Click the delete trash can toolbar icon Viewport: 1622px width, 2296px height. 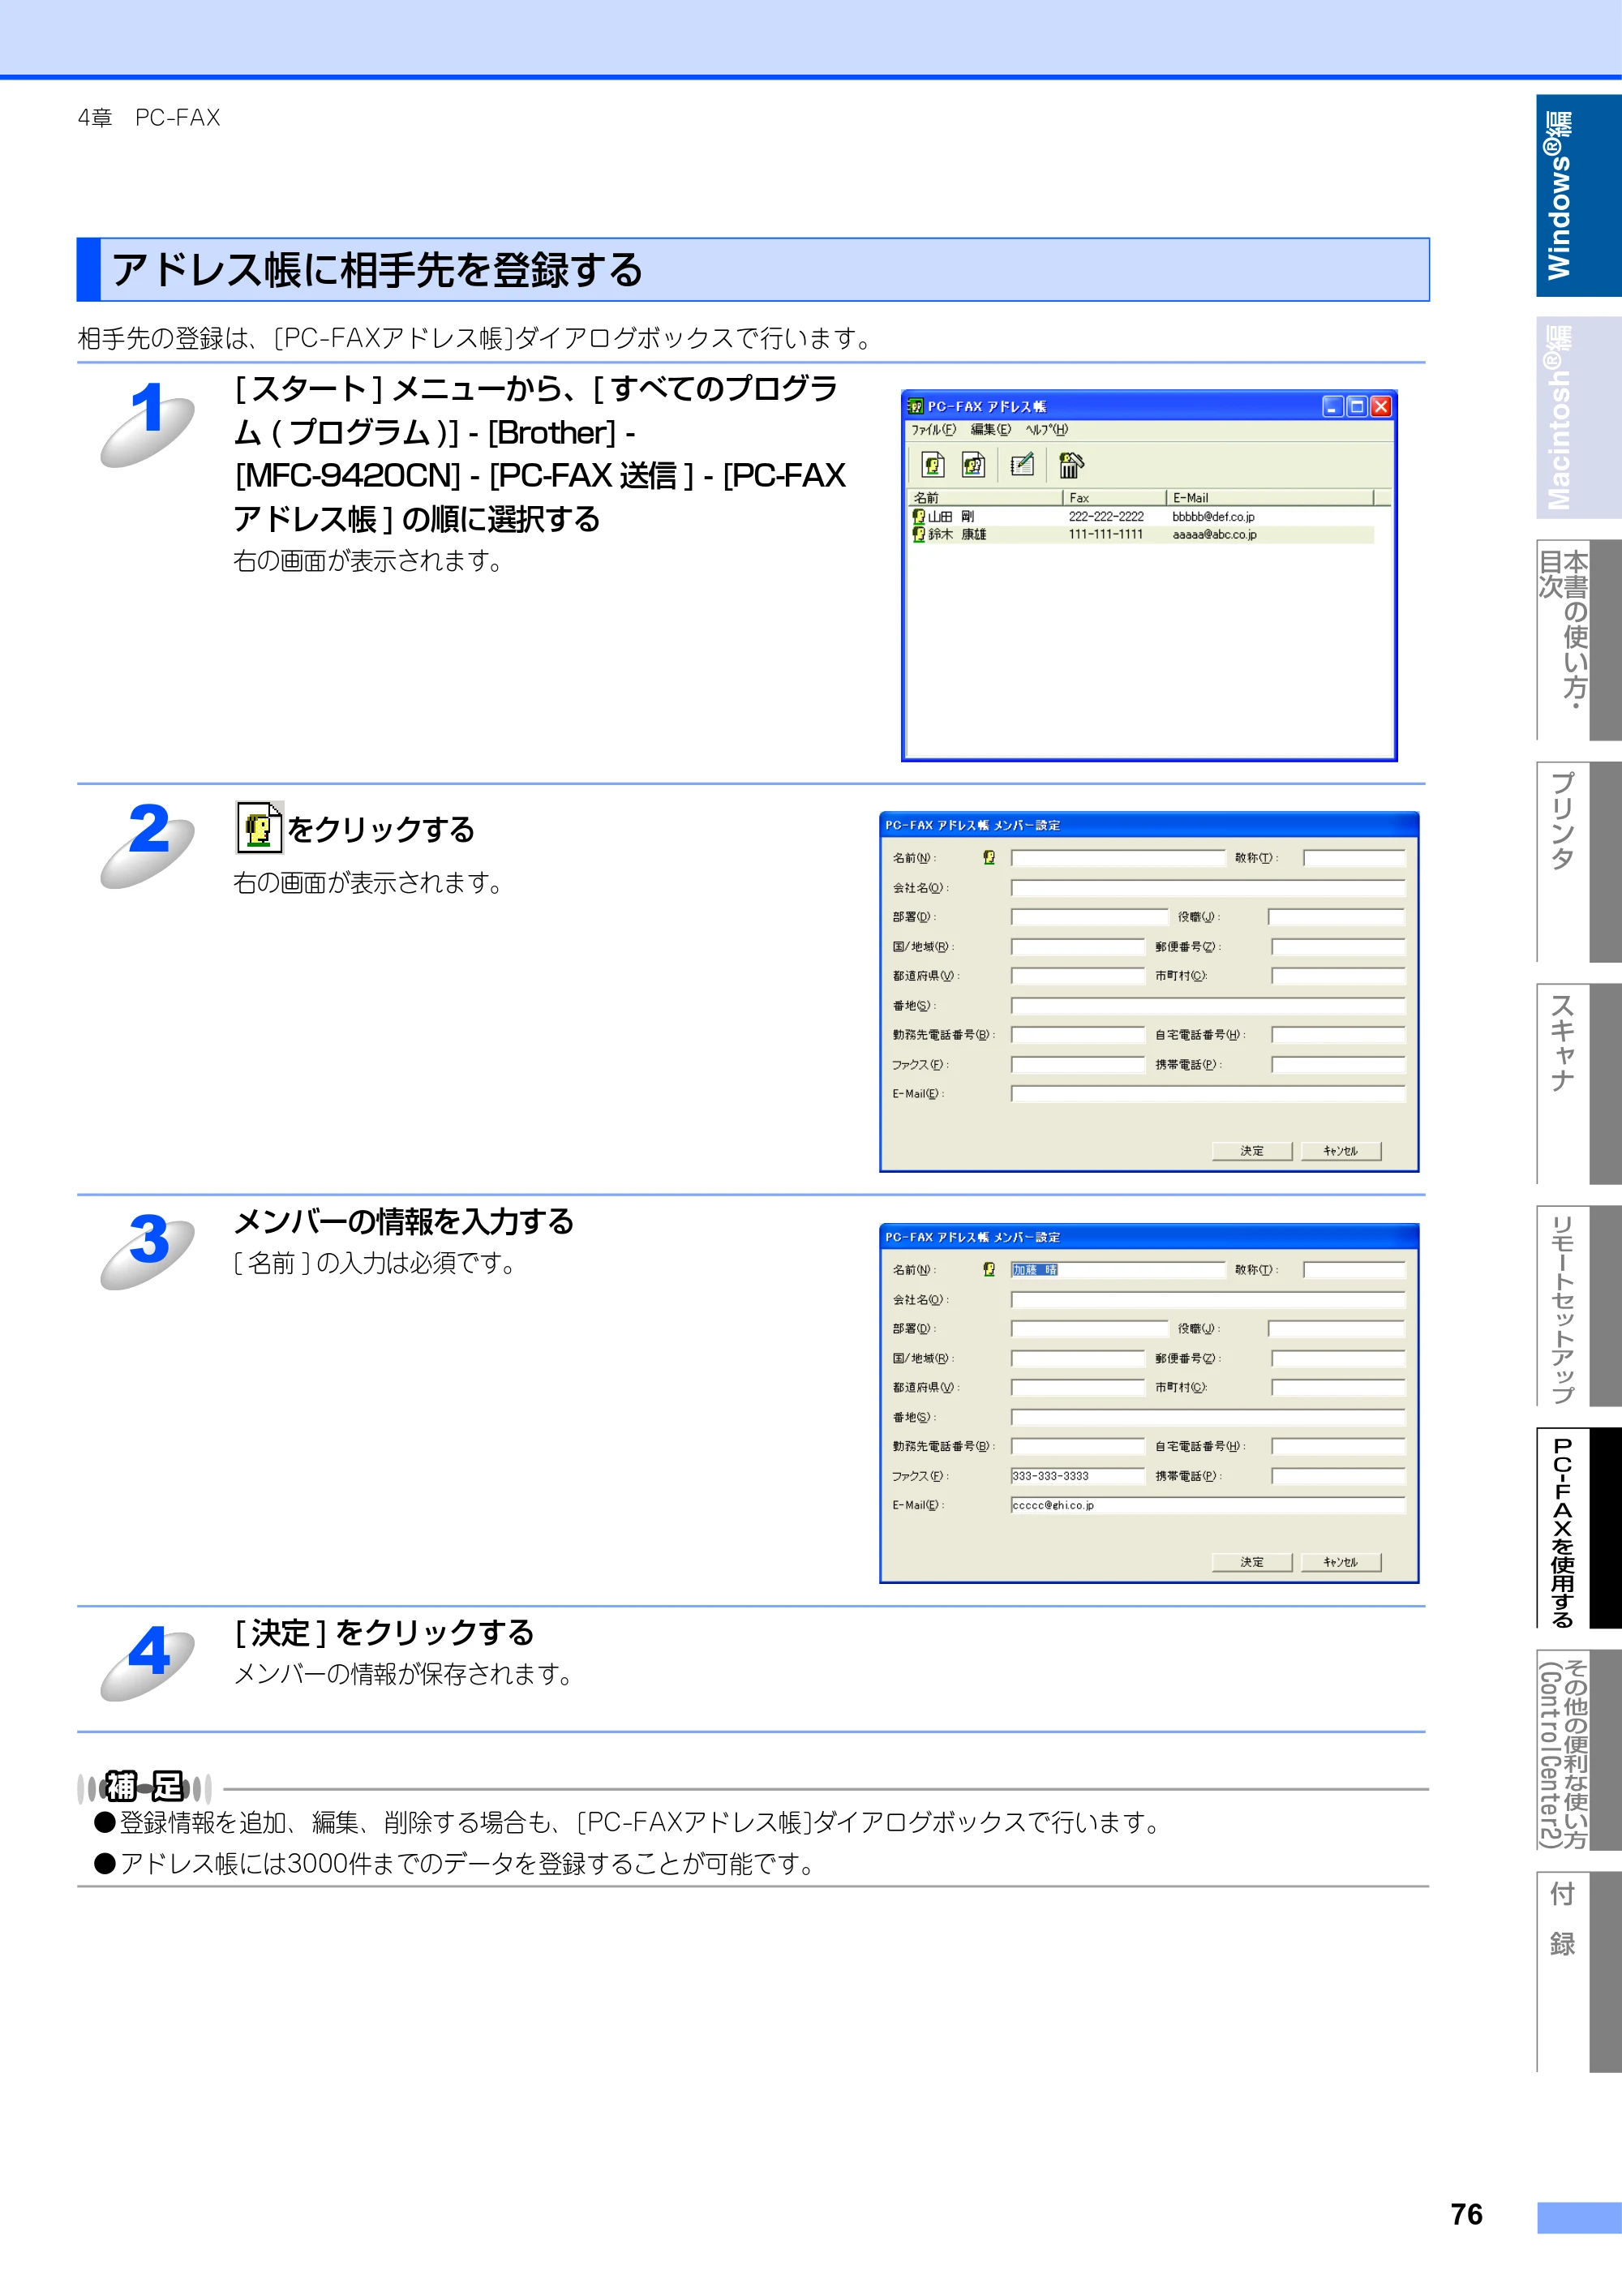tap(1071, 465)
